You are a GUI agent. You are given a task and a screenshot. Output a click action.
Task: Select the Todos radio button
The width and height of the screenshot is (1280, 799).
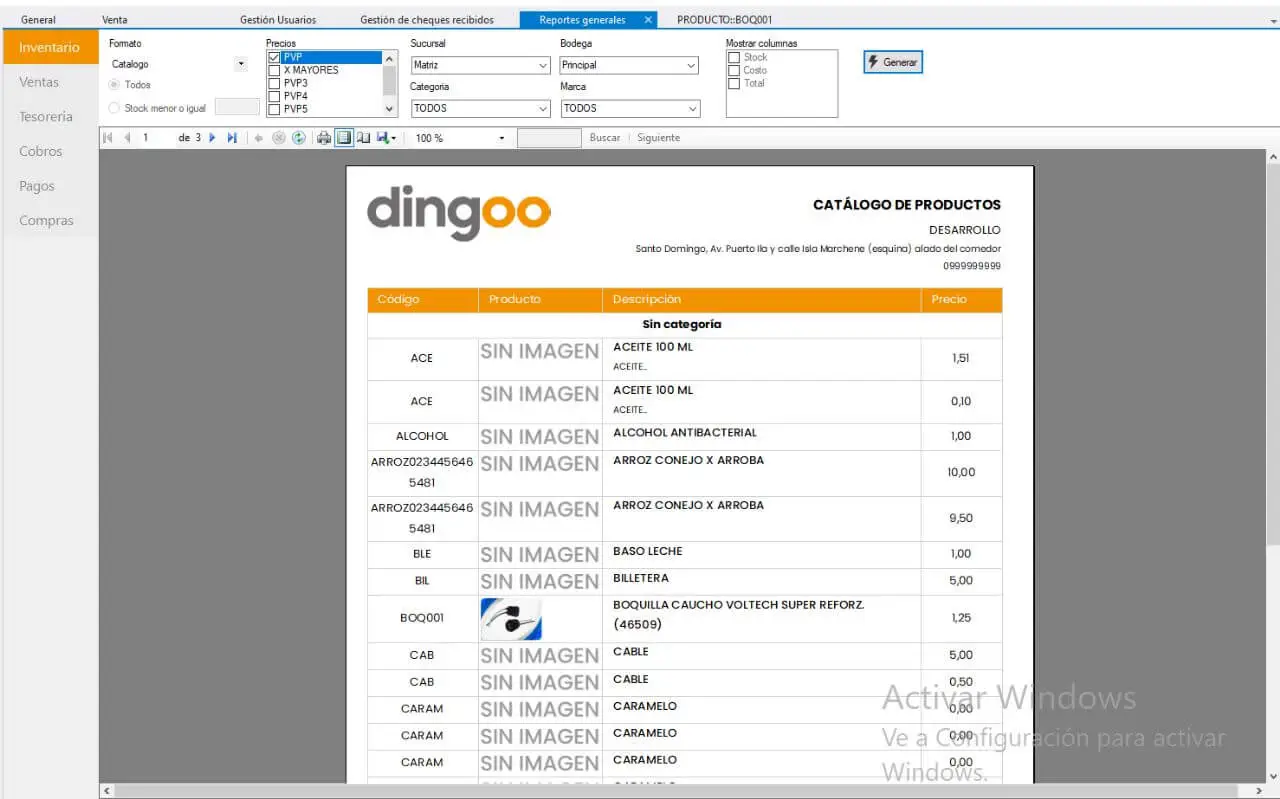[x=114, y=85]
